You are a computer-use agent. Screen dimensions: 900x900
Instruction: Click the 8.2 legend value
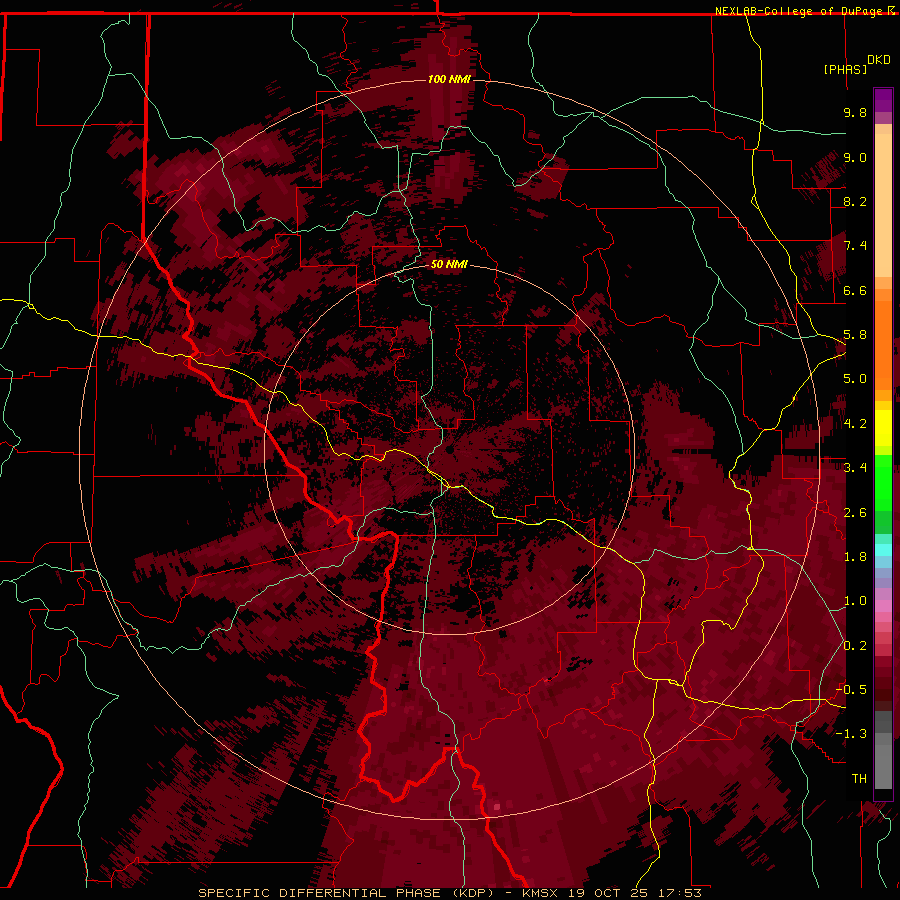point(855,201)
